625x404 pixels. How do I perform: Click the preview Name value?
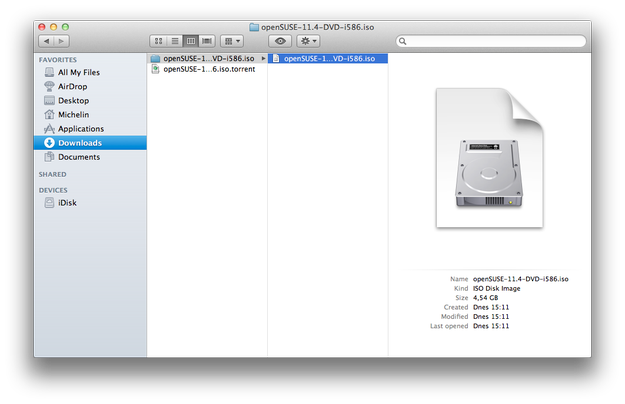pos(521,279)
